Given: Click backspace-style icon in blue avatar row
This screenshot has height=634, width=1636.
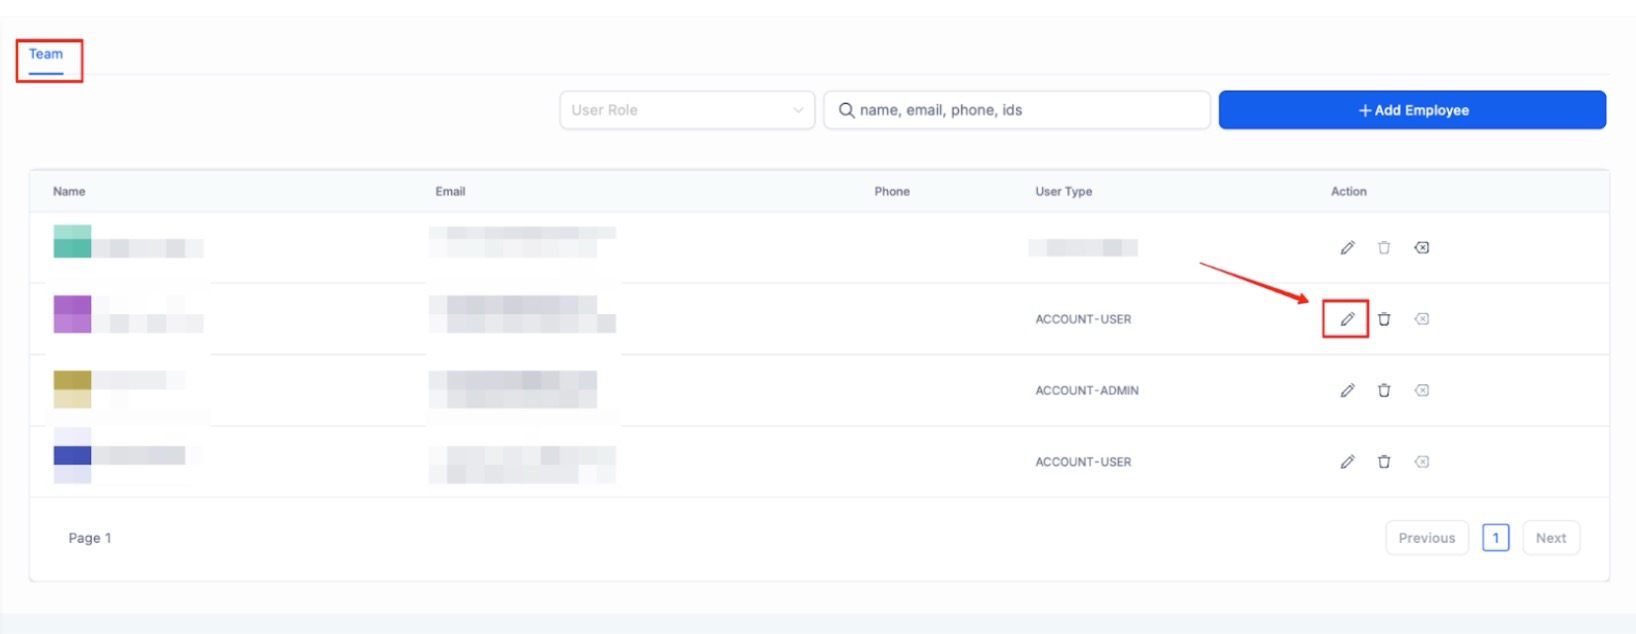Looking at the screenshot, I should click(1421, 462).
